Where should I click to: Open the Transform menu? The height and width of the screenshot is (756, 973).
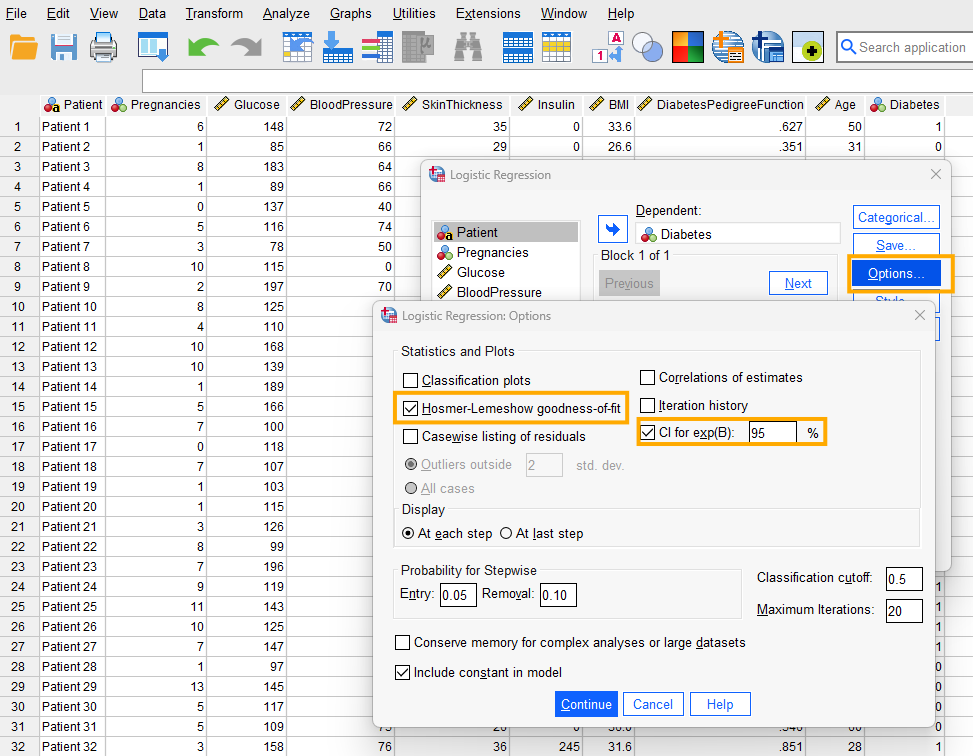click(214, 14)
